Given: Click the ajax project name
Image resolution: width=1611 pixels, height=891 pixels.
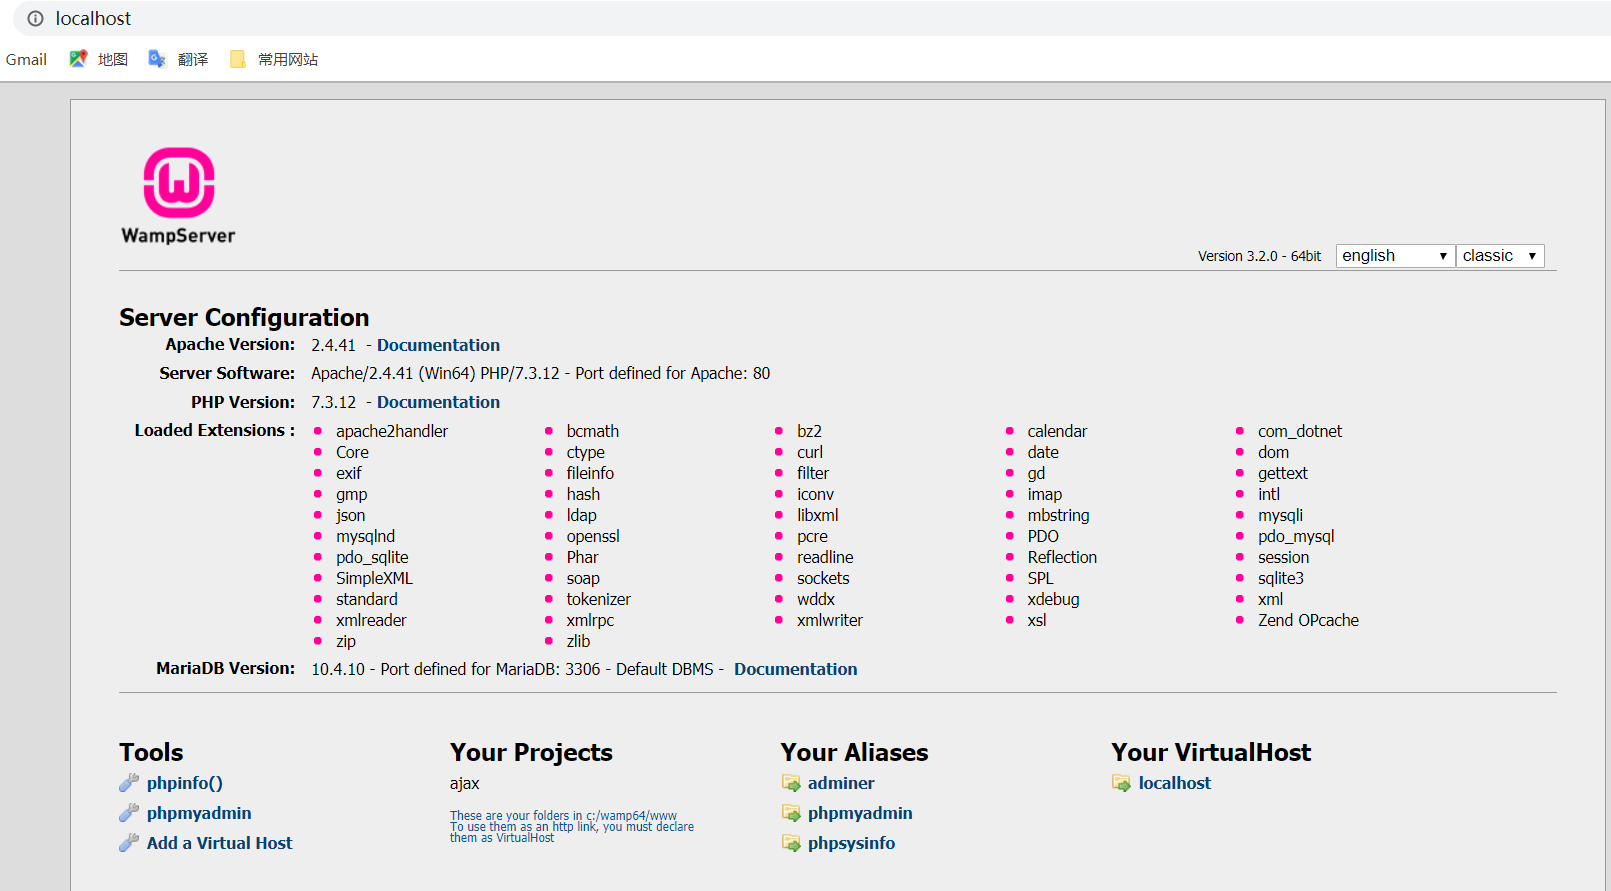Looking at the screenshot, I should tap(465, 783).
